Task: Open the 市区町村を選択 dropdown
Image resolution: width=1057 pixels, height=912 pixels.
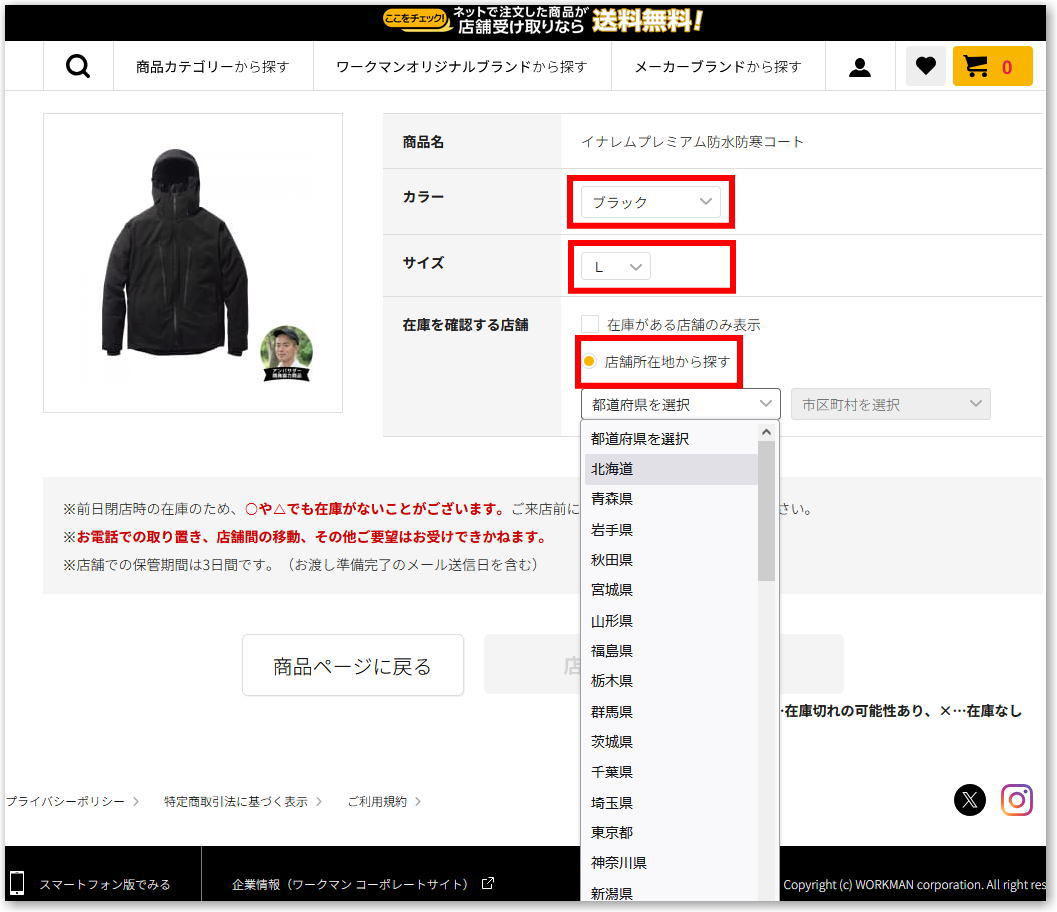Action: (x=890, y=404)
